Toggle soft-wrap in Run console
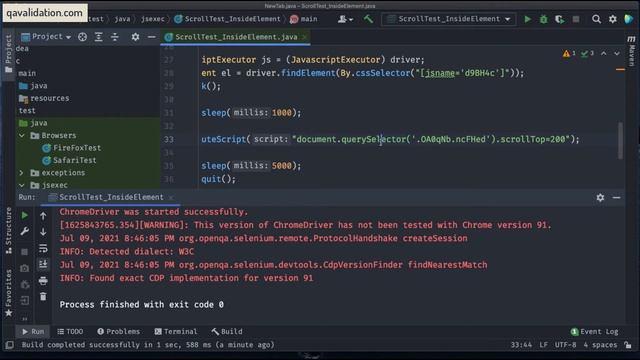 [x=43, y=248]
